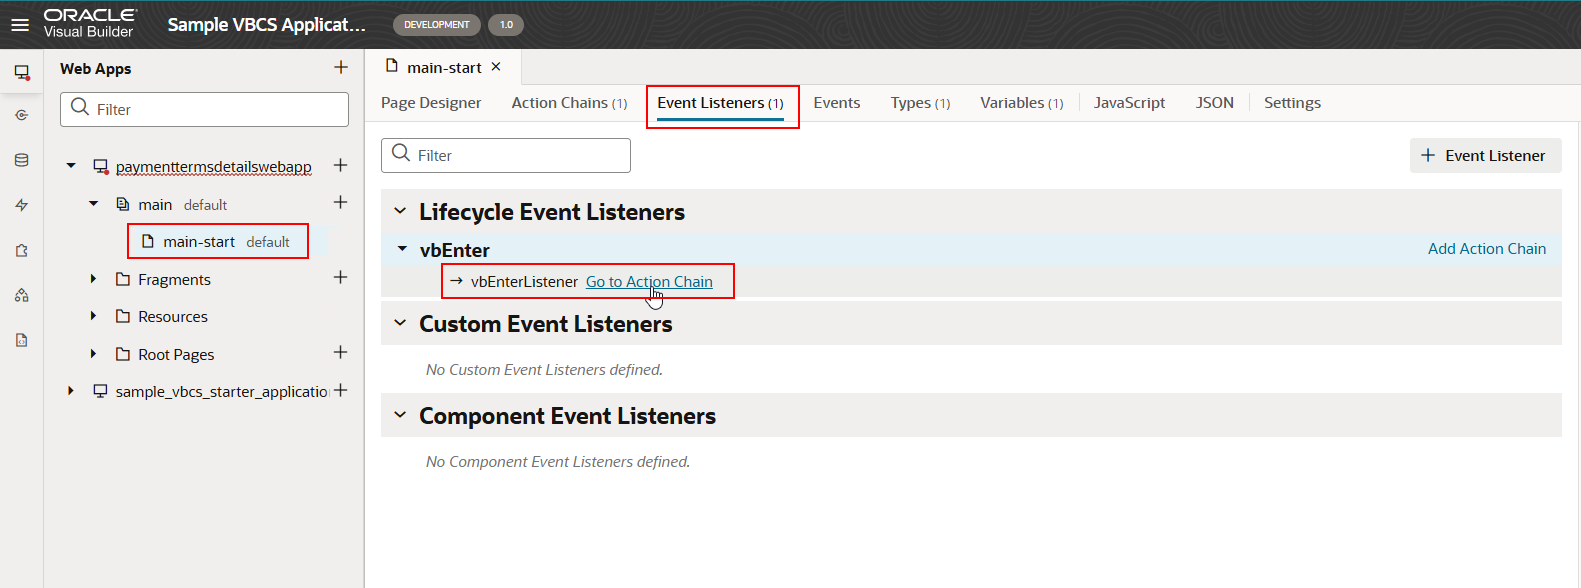Add item to paymenttermsdetailswebapp via plus
The height and width of the screenshot is (588, 1581).
(x=340, y=165)
